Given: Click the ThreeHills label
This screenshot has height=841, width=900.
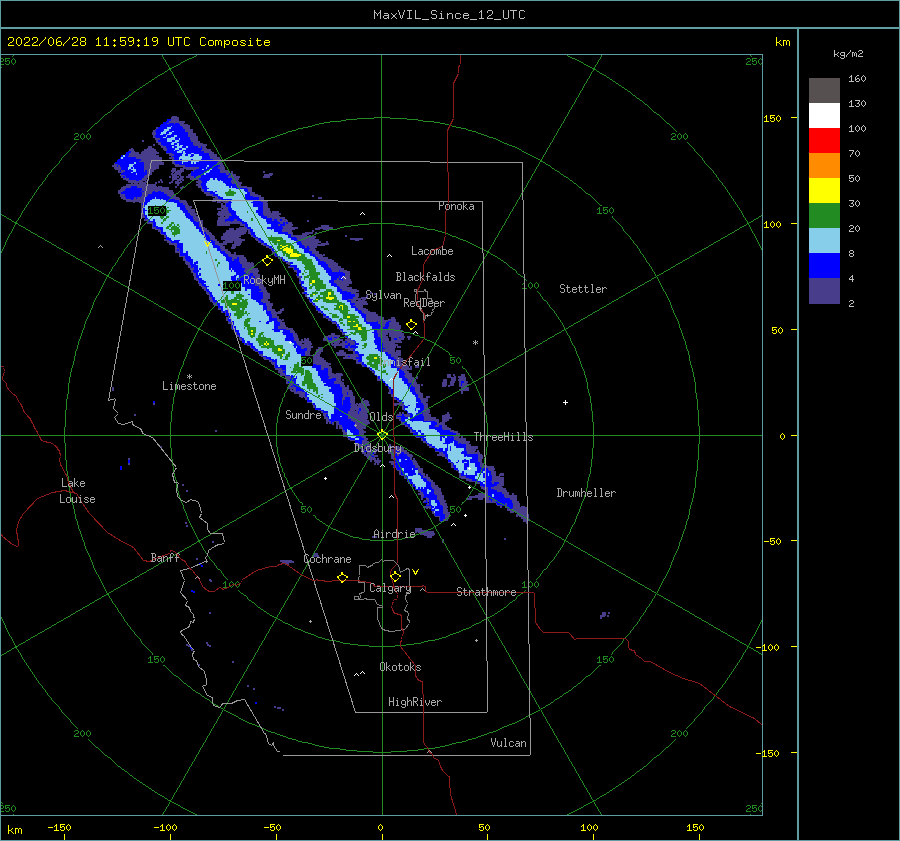Looking at the screenshot, I should 503,437.
